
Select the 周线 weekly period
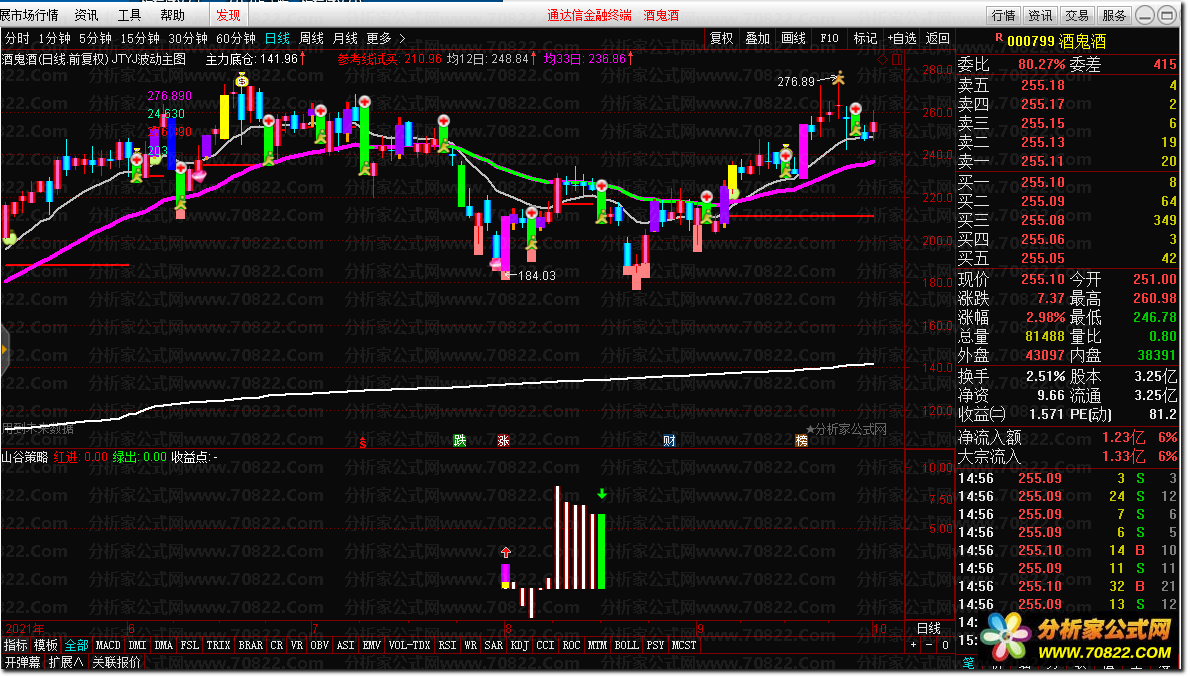coord(311,39)
